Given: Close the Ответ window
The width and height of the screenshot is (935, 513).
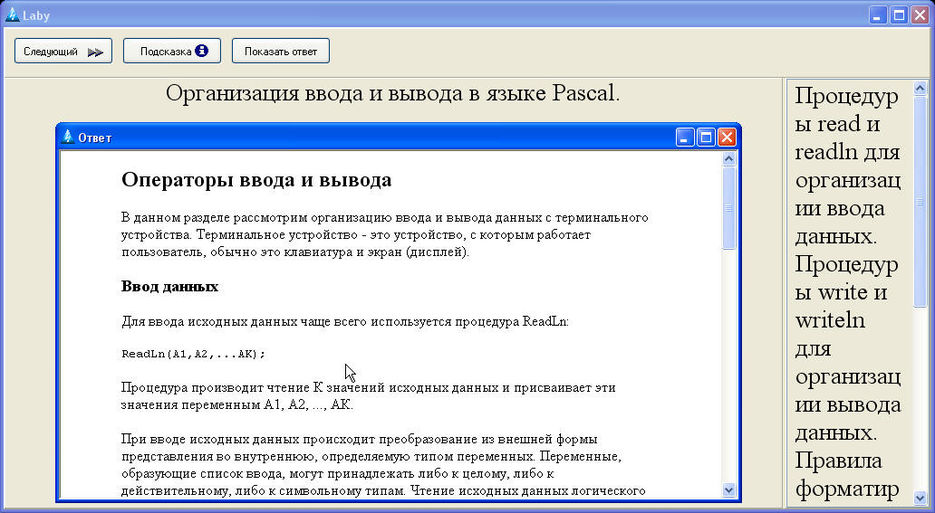Looking at the screenshot, I should tap(727, 137).
